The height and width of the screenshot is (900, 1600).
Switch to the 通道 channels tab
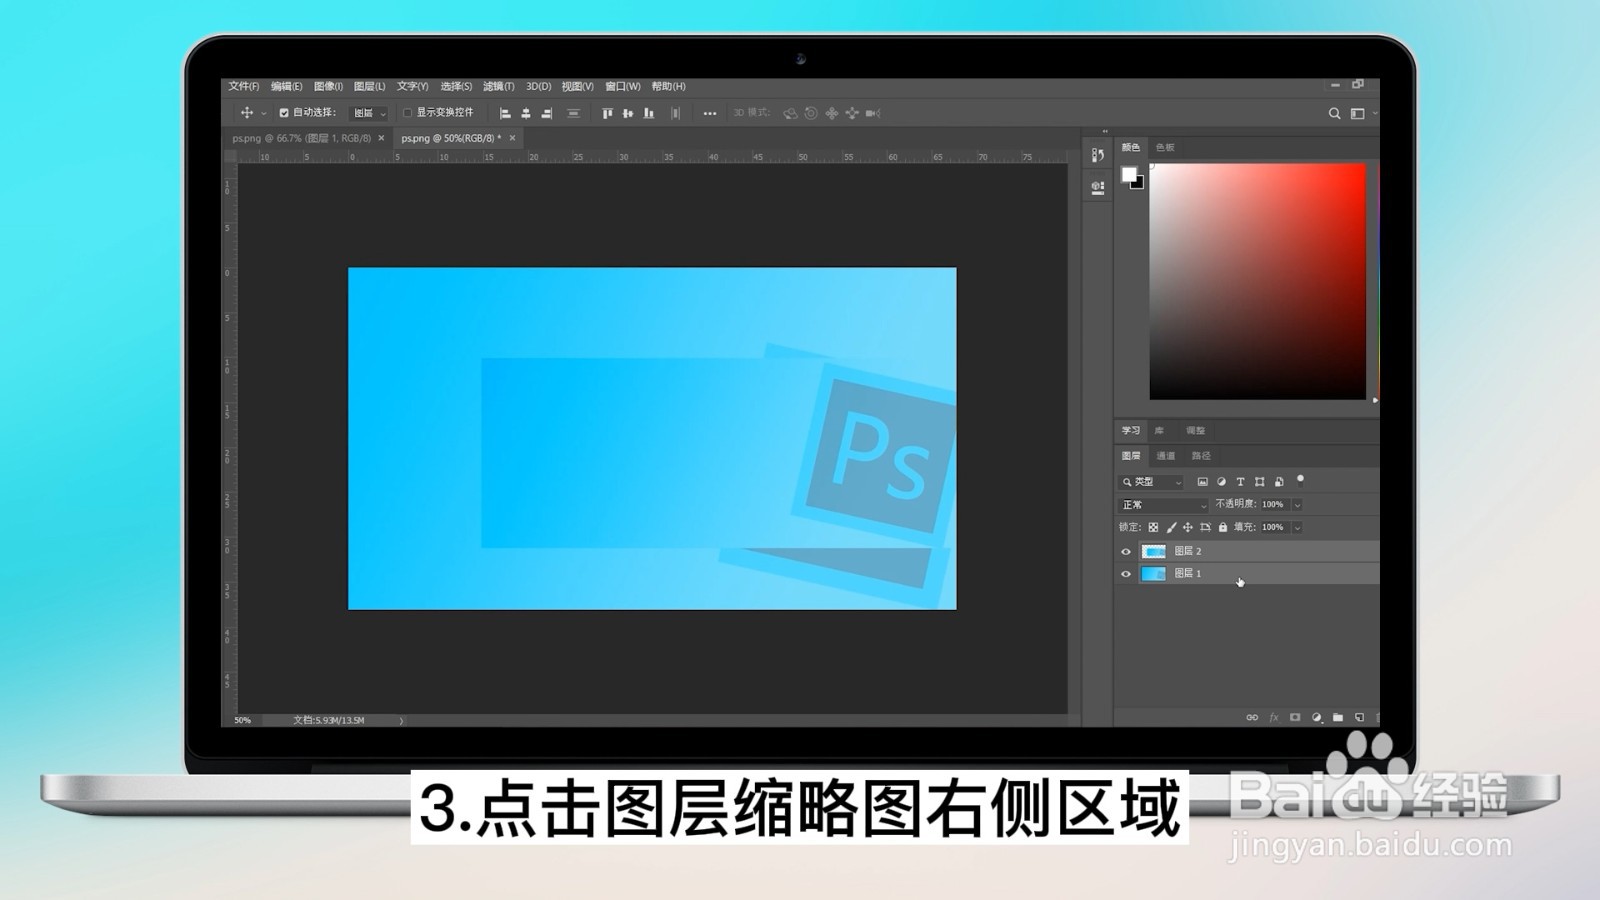[x=1166, y=456]
